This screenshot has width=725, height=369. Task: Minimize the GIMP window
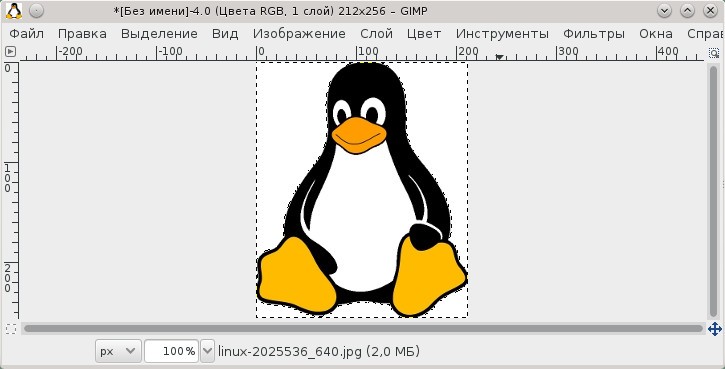tap(664, 11)
